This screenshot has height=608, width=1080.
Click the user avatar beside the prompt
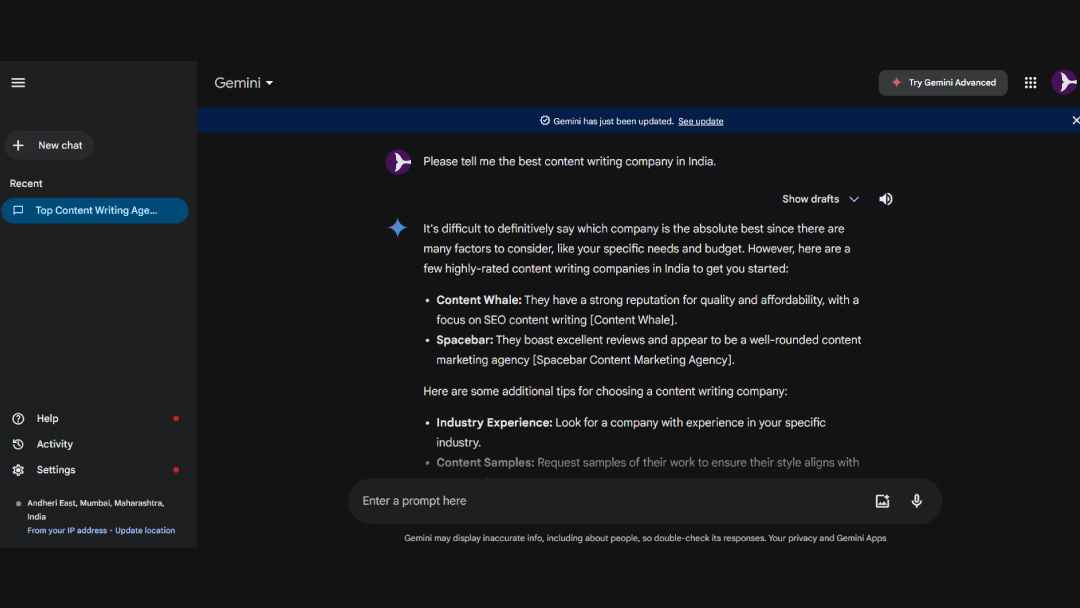(x=398, y=162)
